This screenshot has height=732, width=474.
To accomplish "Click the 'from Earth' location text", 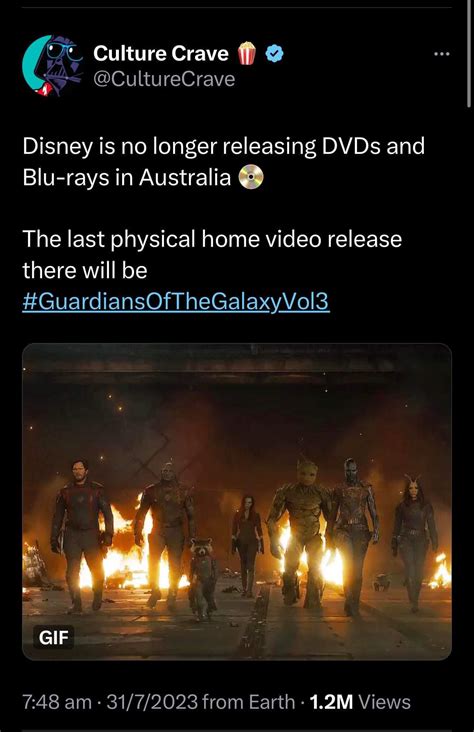I will [249, 702].
